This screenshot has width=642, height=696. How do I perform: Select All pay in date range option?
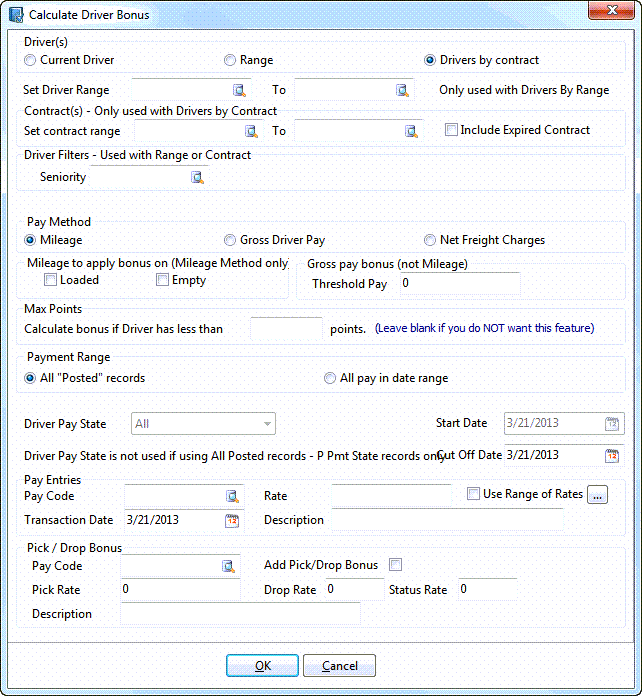[x=330, y=378]
